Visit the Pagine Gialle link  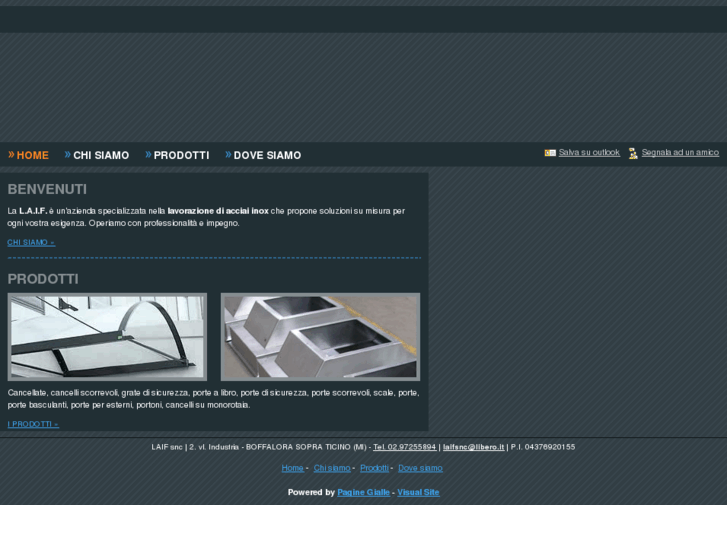point(364,493)
